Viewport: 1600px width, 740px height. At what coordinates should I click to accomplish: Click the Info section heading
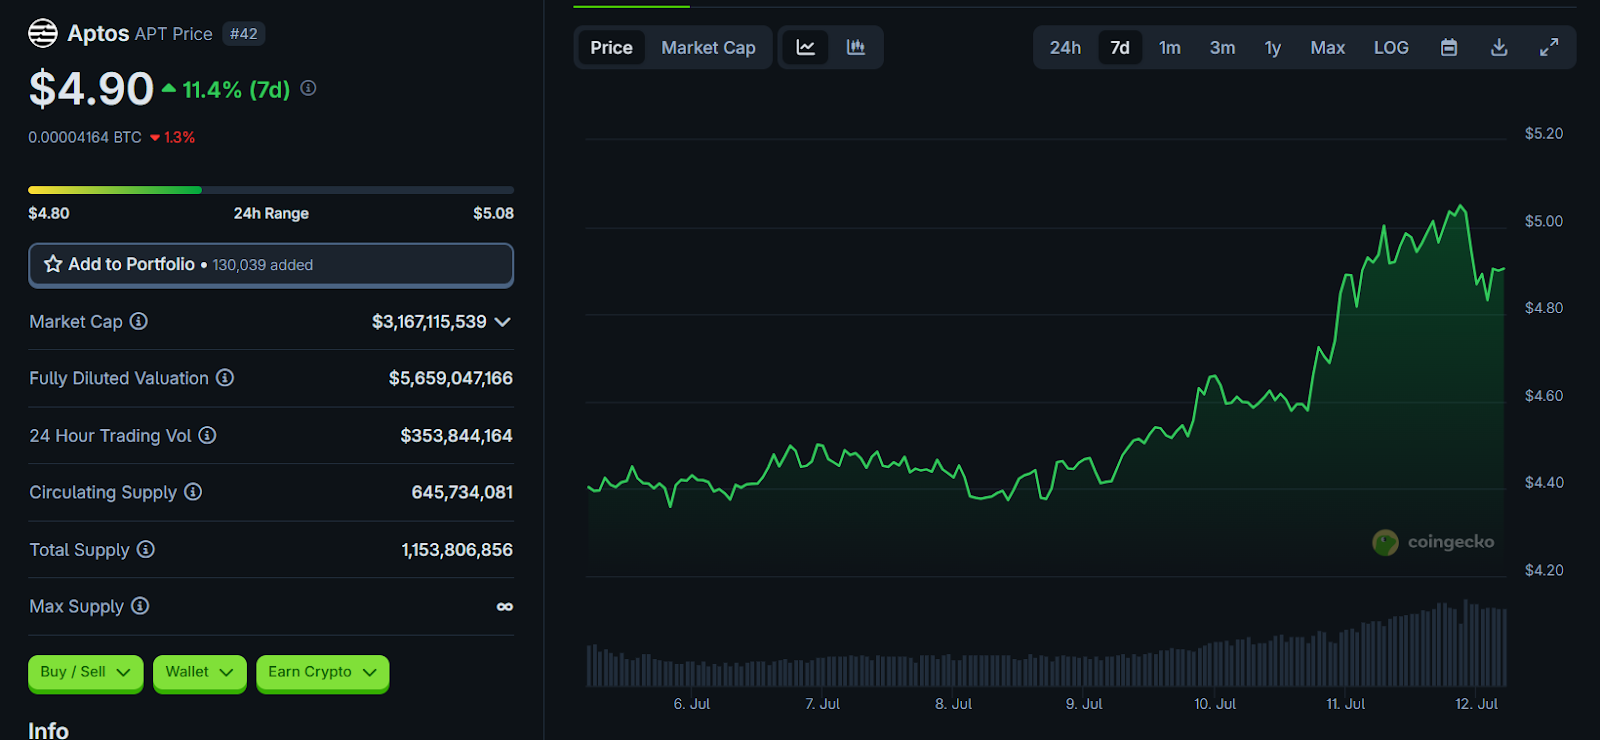point(48,730)
